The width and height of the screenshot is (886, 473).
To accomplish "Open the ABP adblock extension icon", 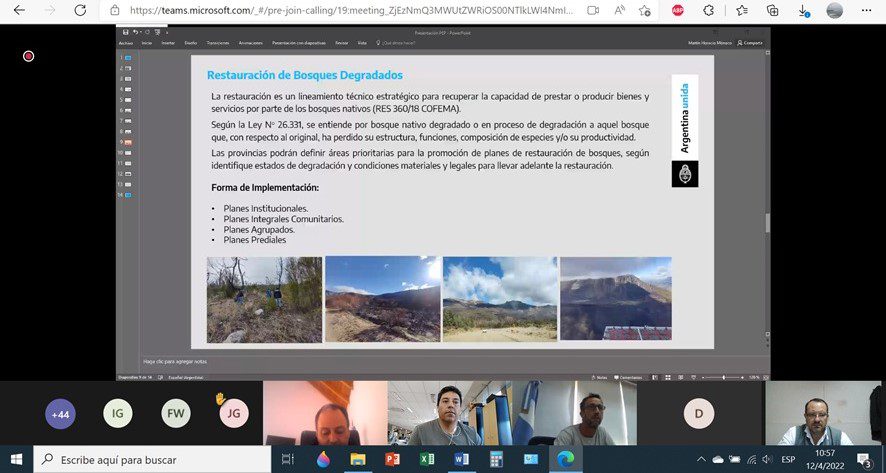I will [x=677, y=10].
